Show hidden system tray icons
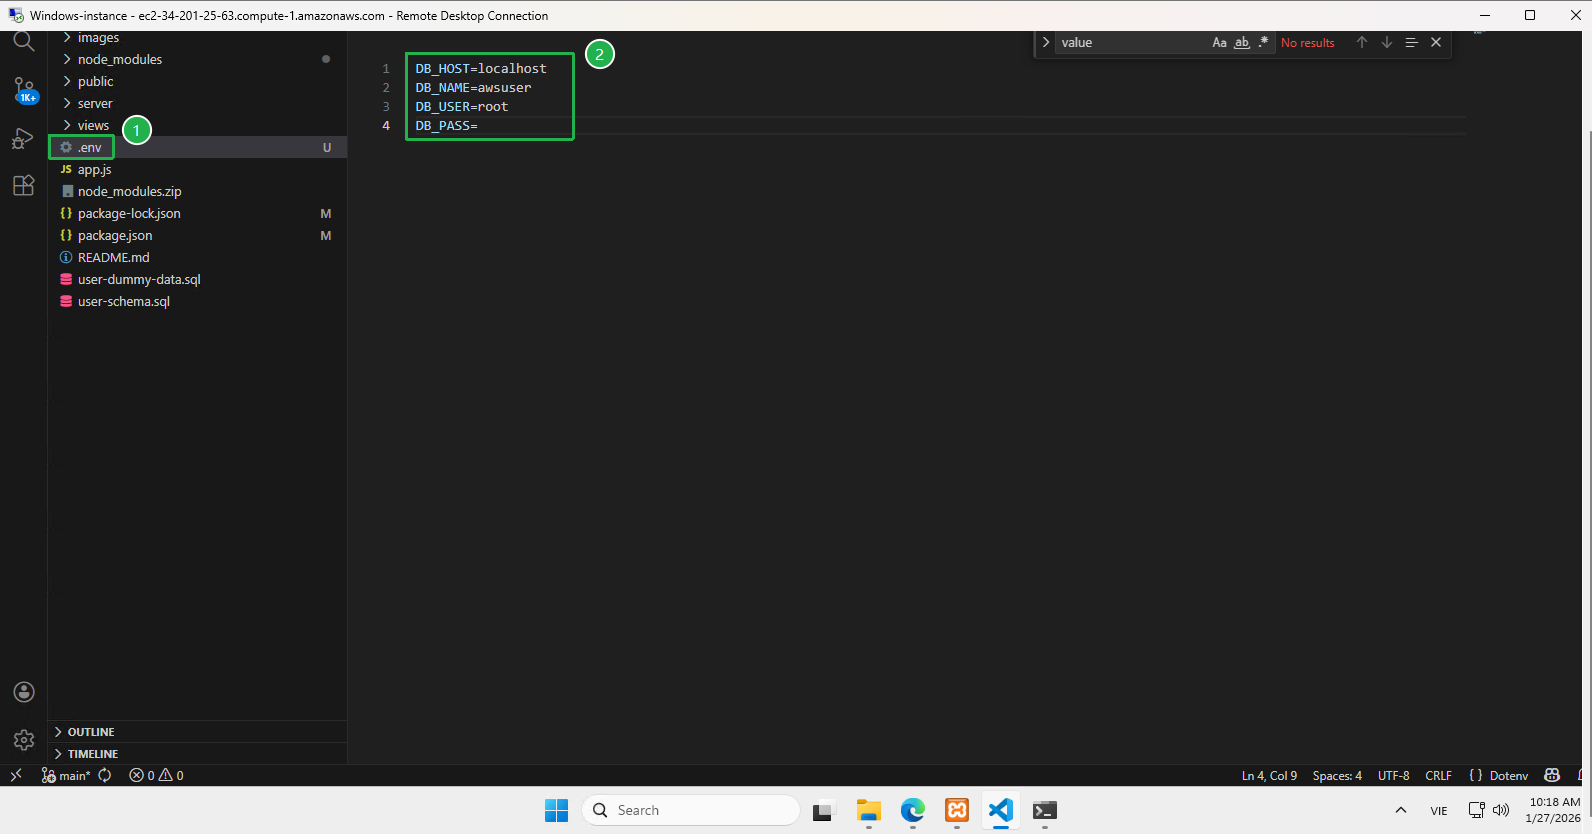Screen dimensions: 1592x834 pos(1401,810)
